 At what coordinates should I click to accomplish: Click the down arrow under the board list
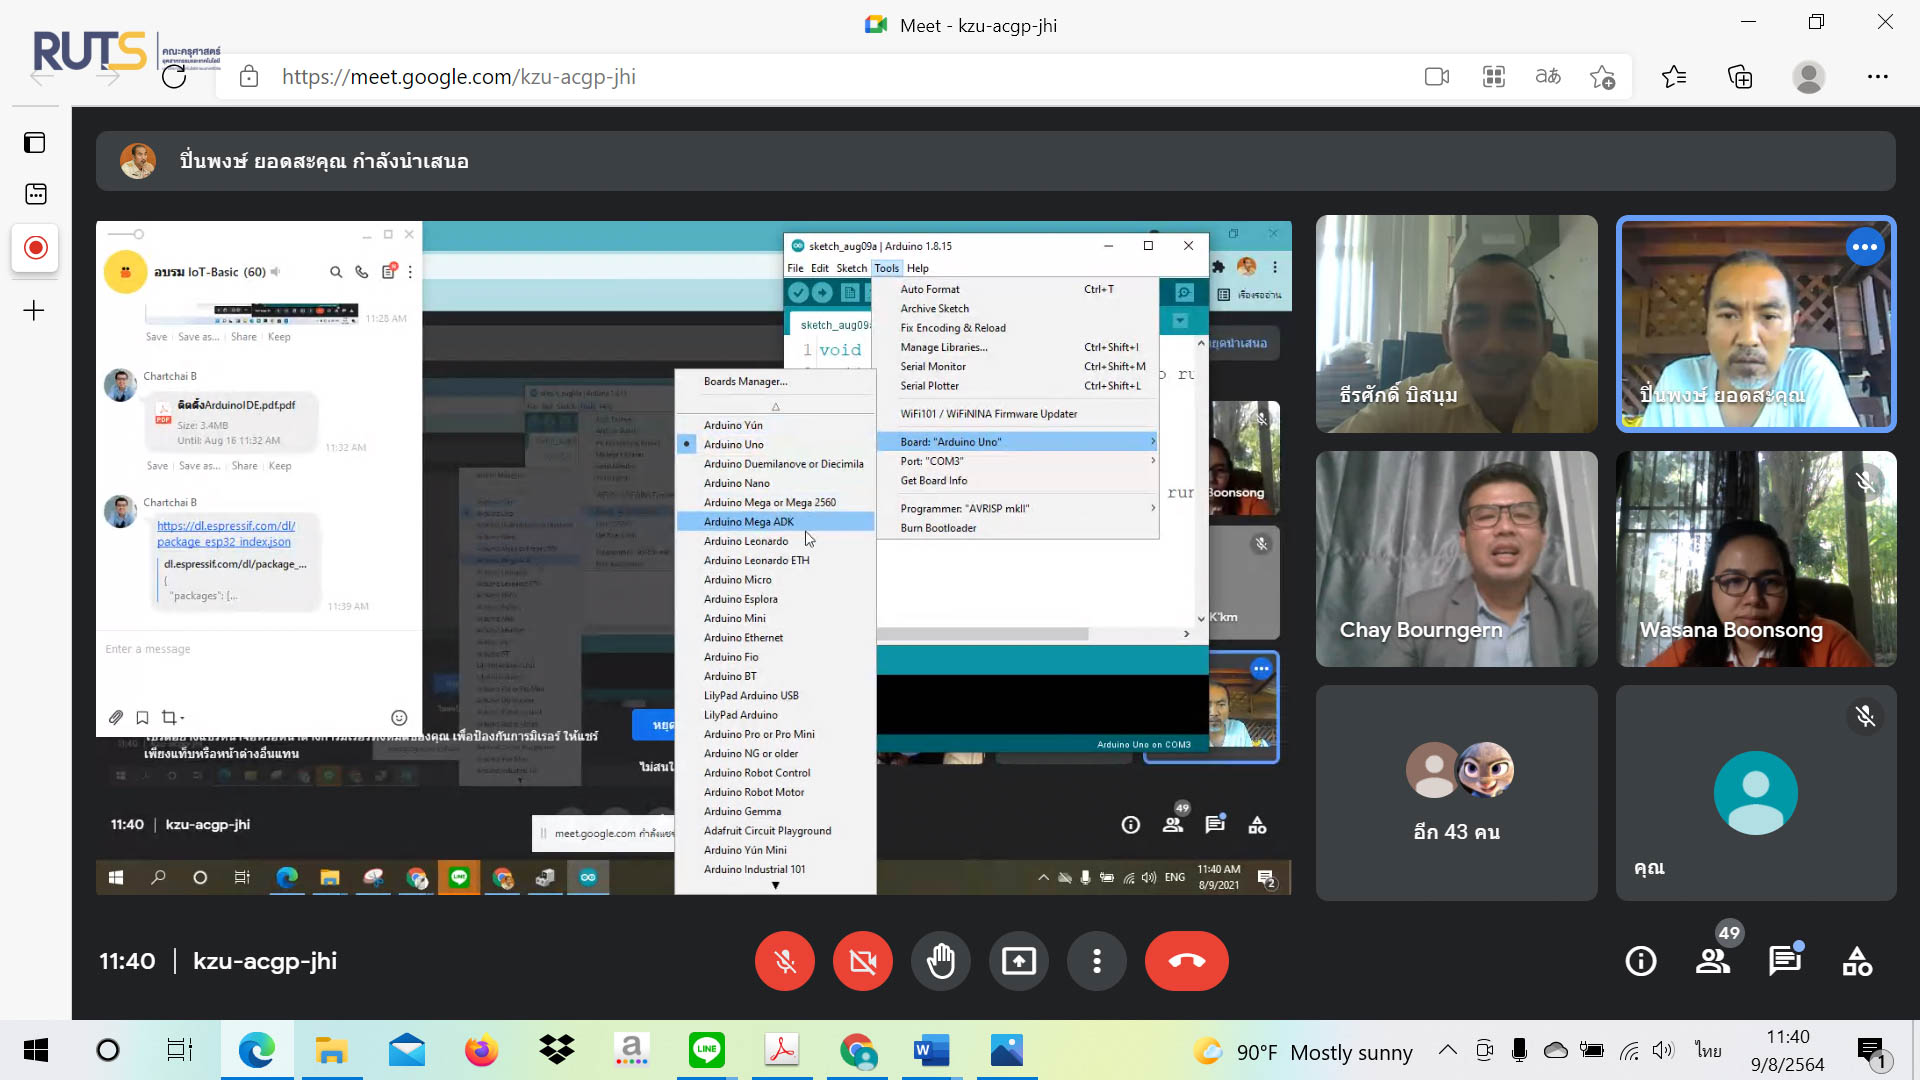click(x=775, y=885)
